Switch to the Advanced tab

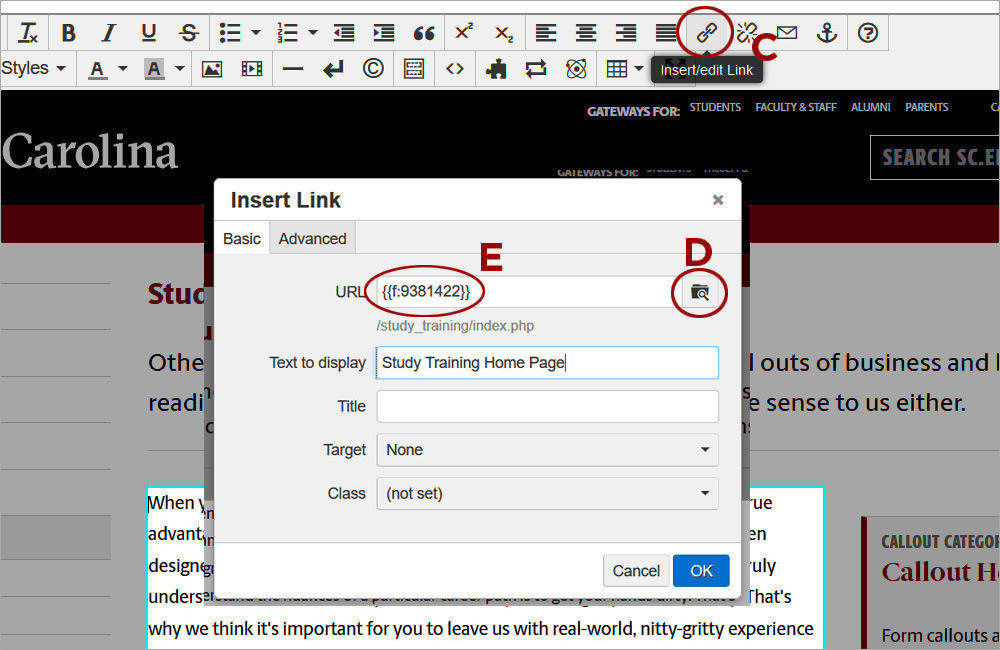pos(312,238)
